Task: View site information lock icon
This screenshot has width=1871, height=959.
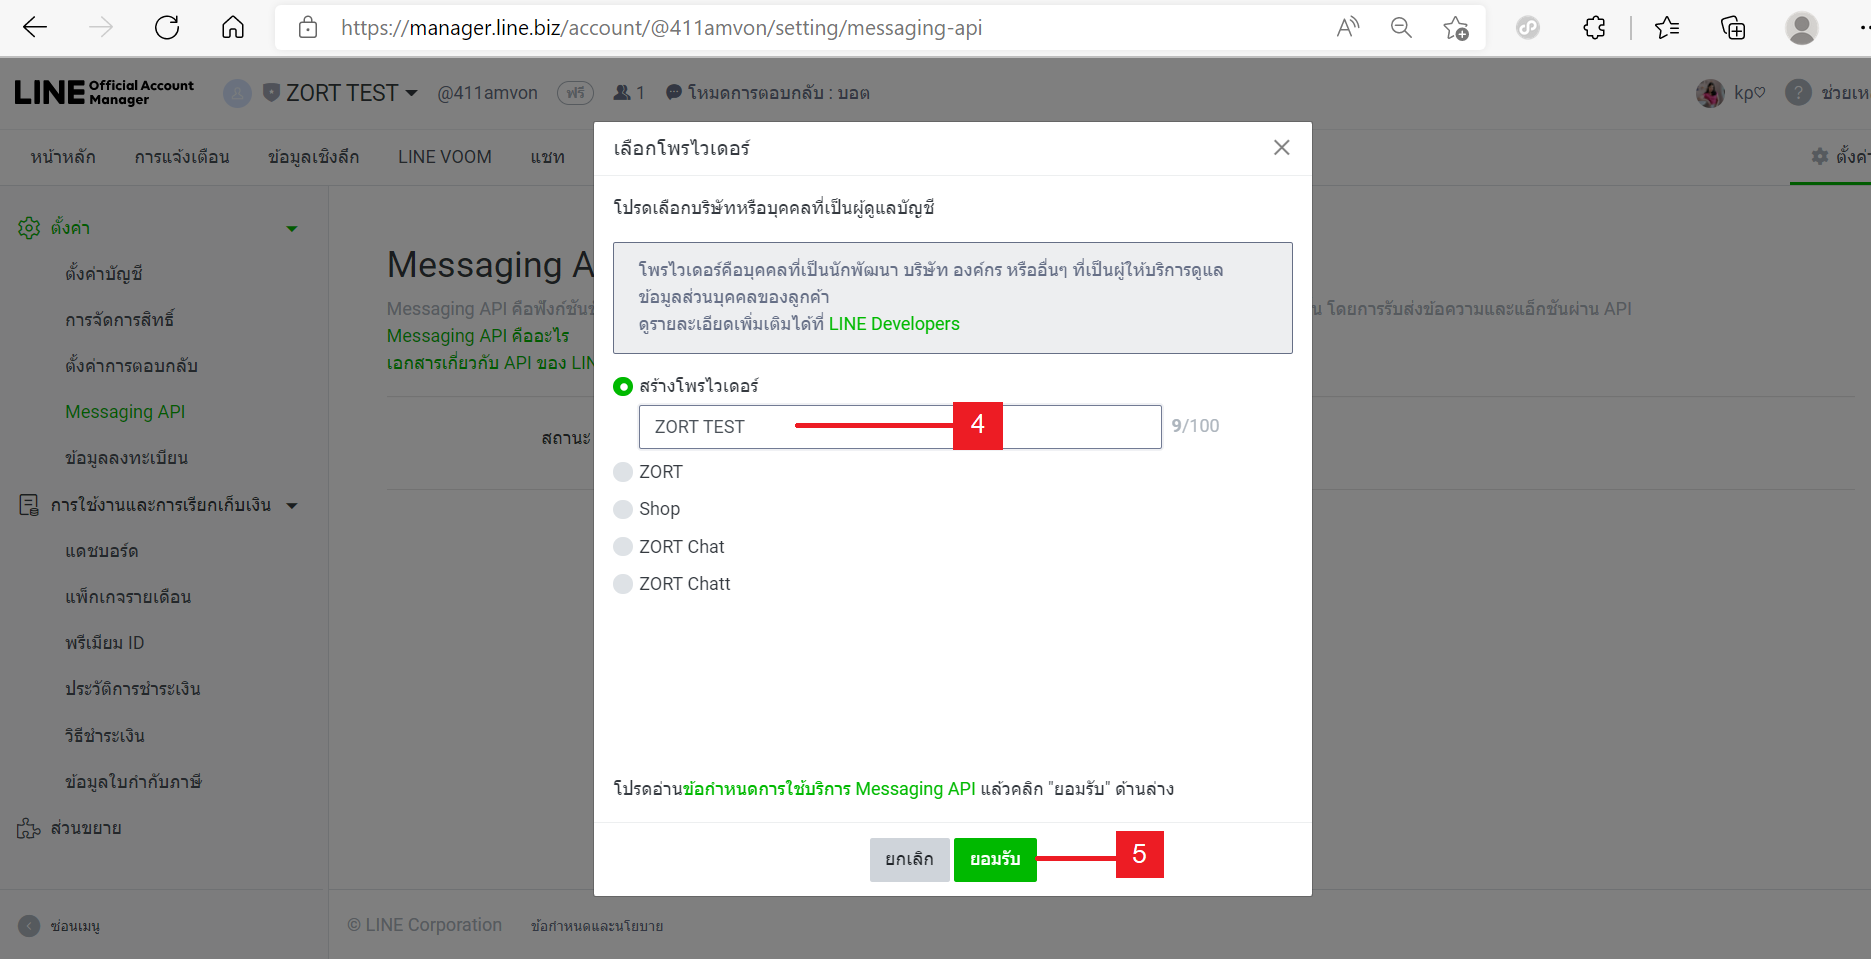Action: (308, 28)
